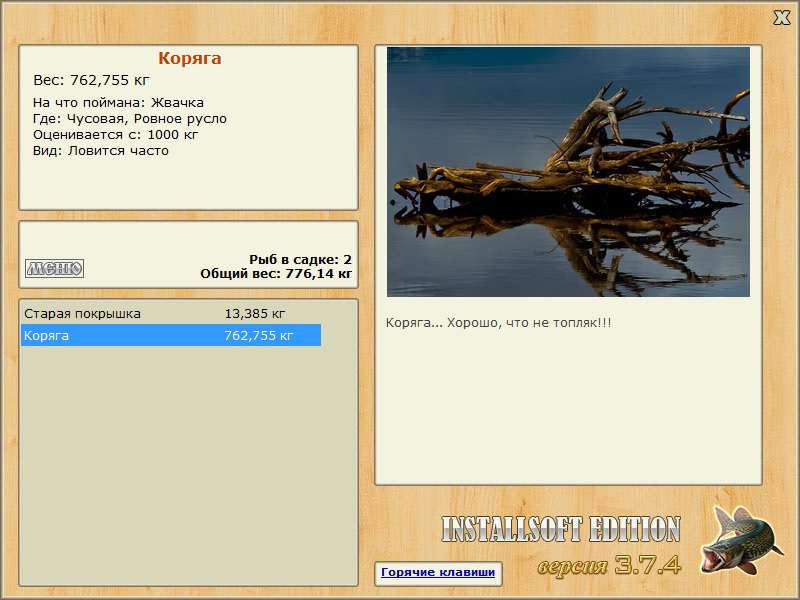
Task: Click the 762,755 кг value in list
Action: click(x=259, y=336)
